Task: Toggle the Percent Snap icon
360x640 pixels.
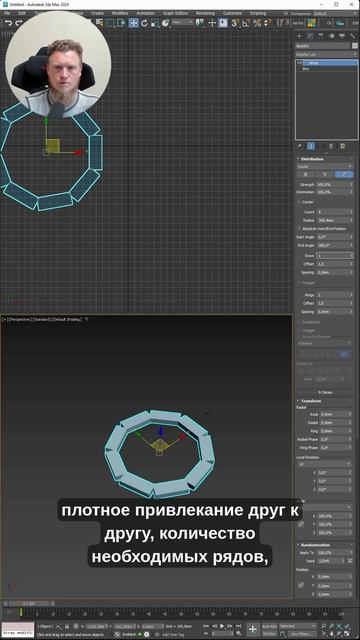Action: coord(257,23)
